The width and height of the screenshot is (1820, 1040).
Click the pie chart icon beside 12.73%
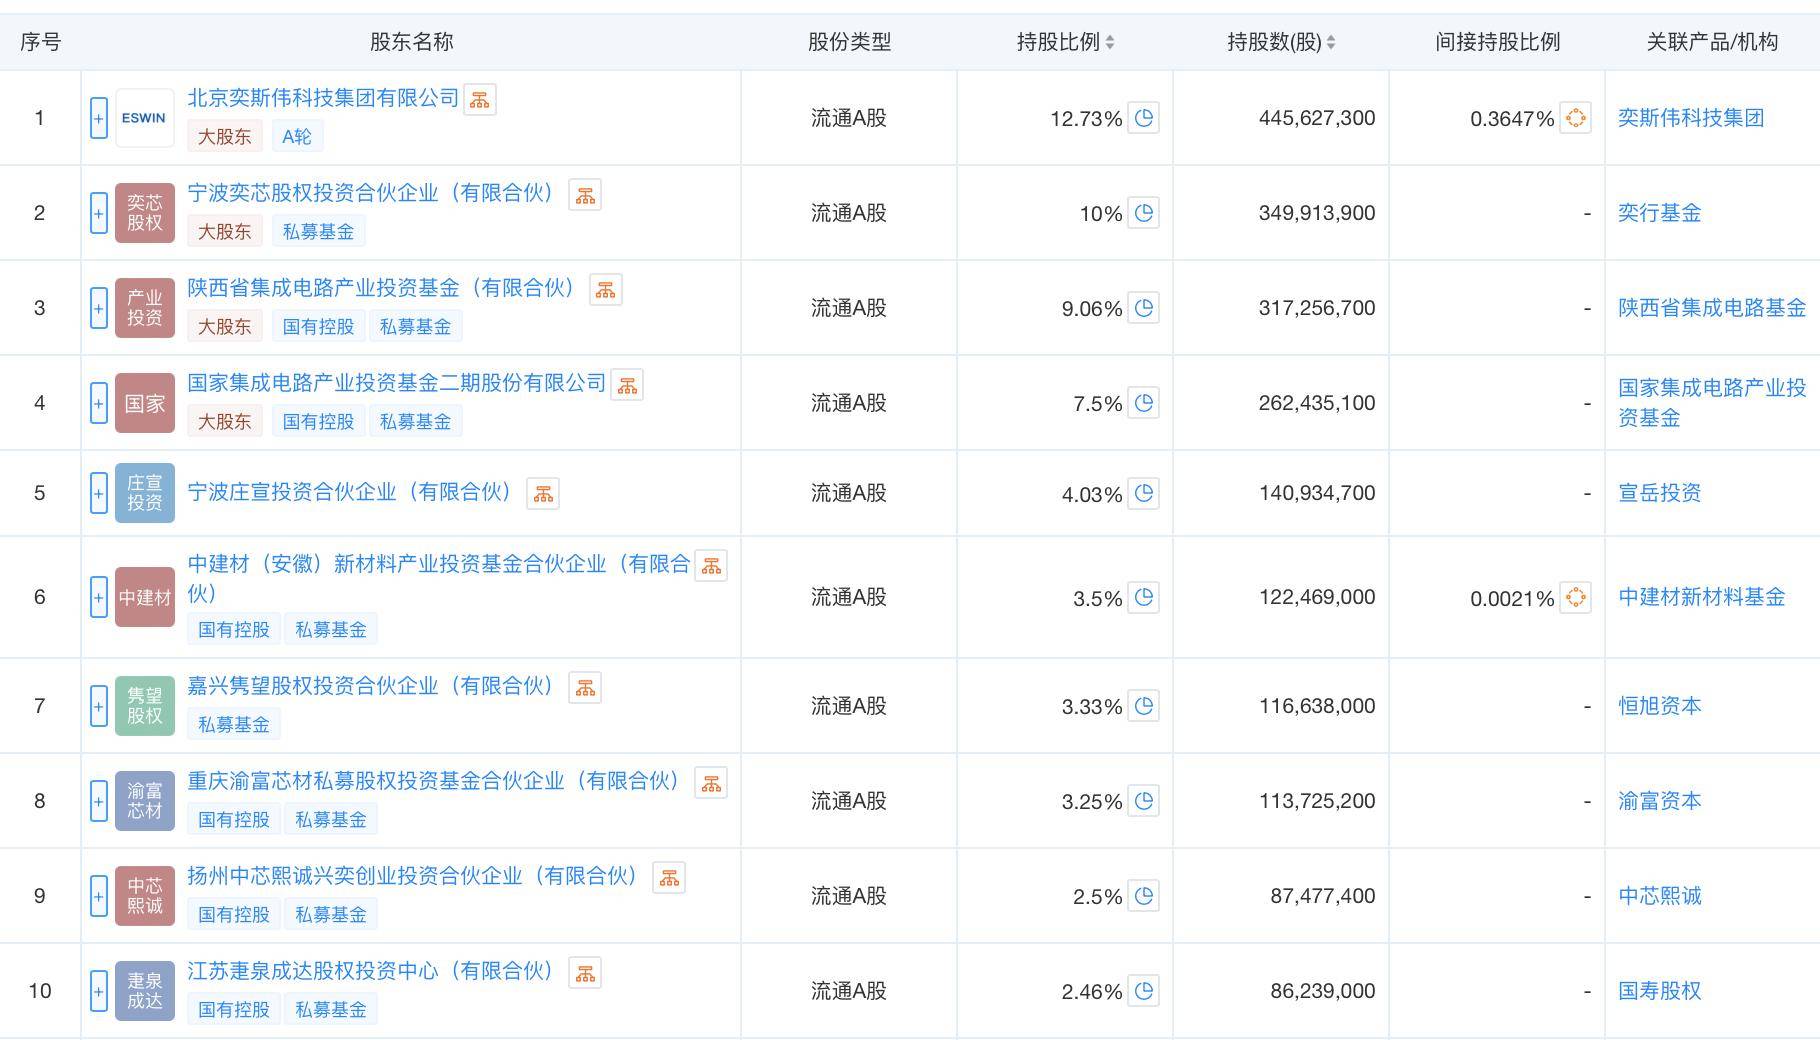point(1143,118)
